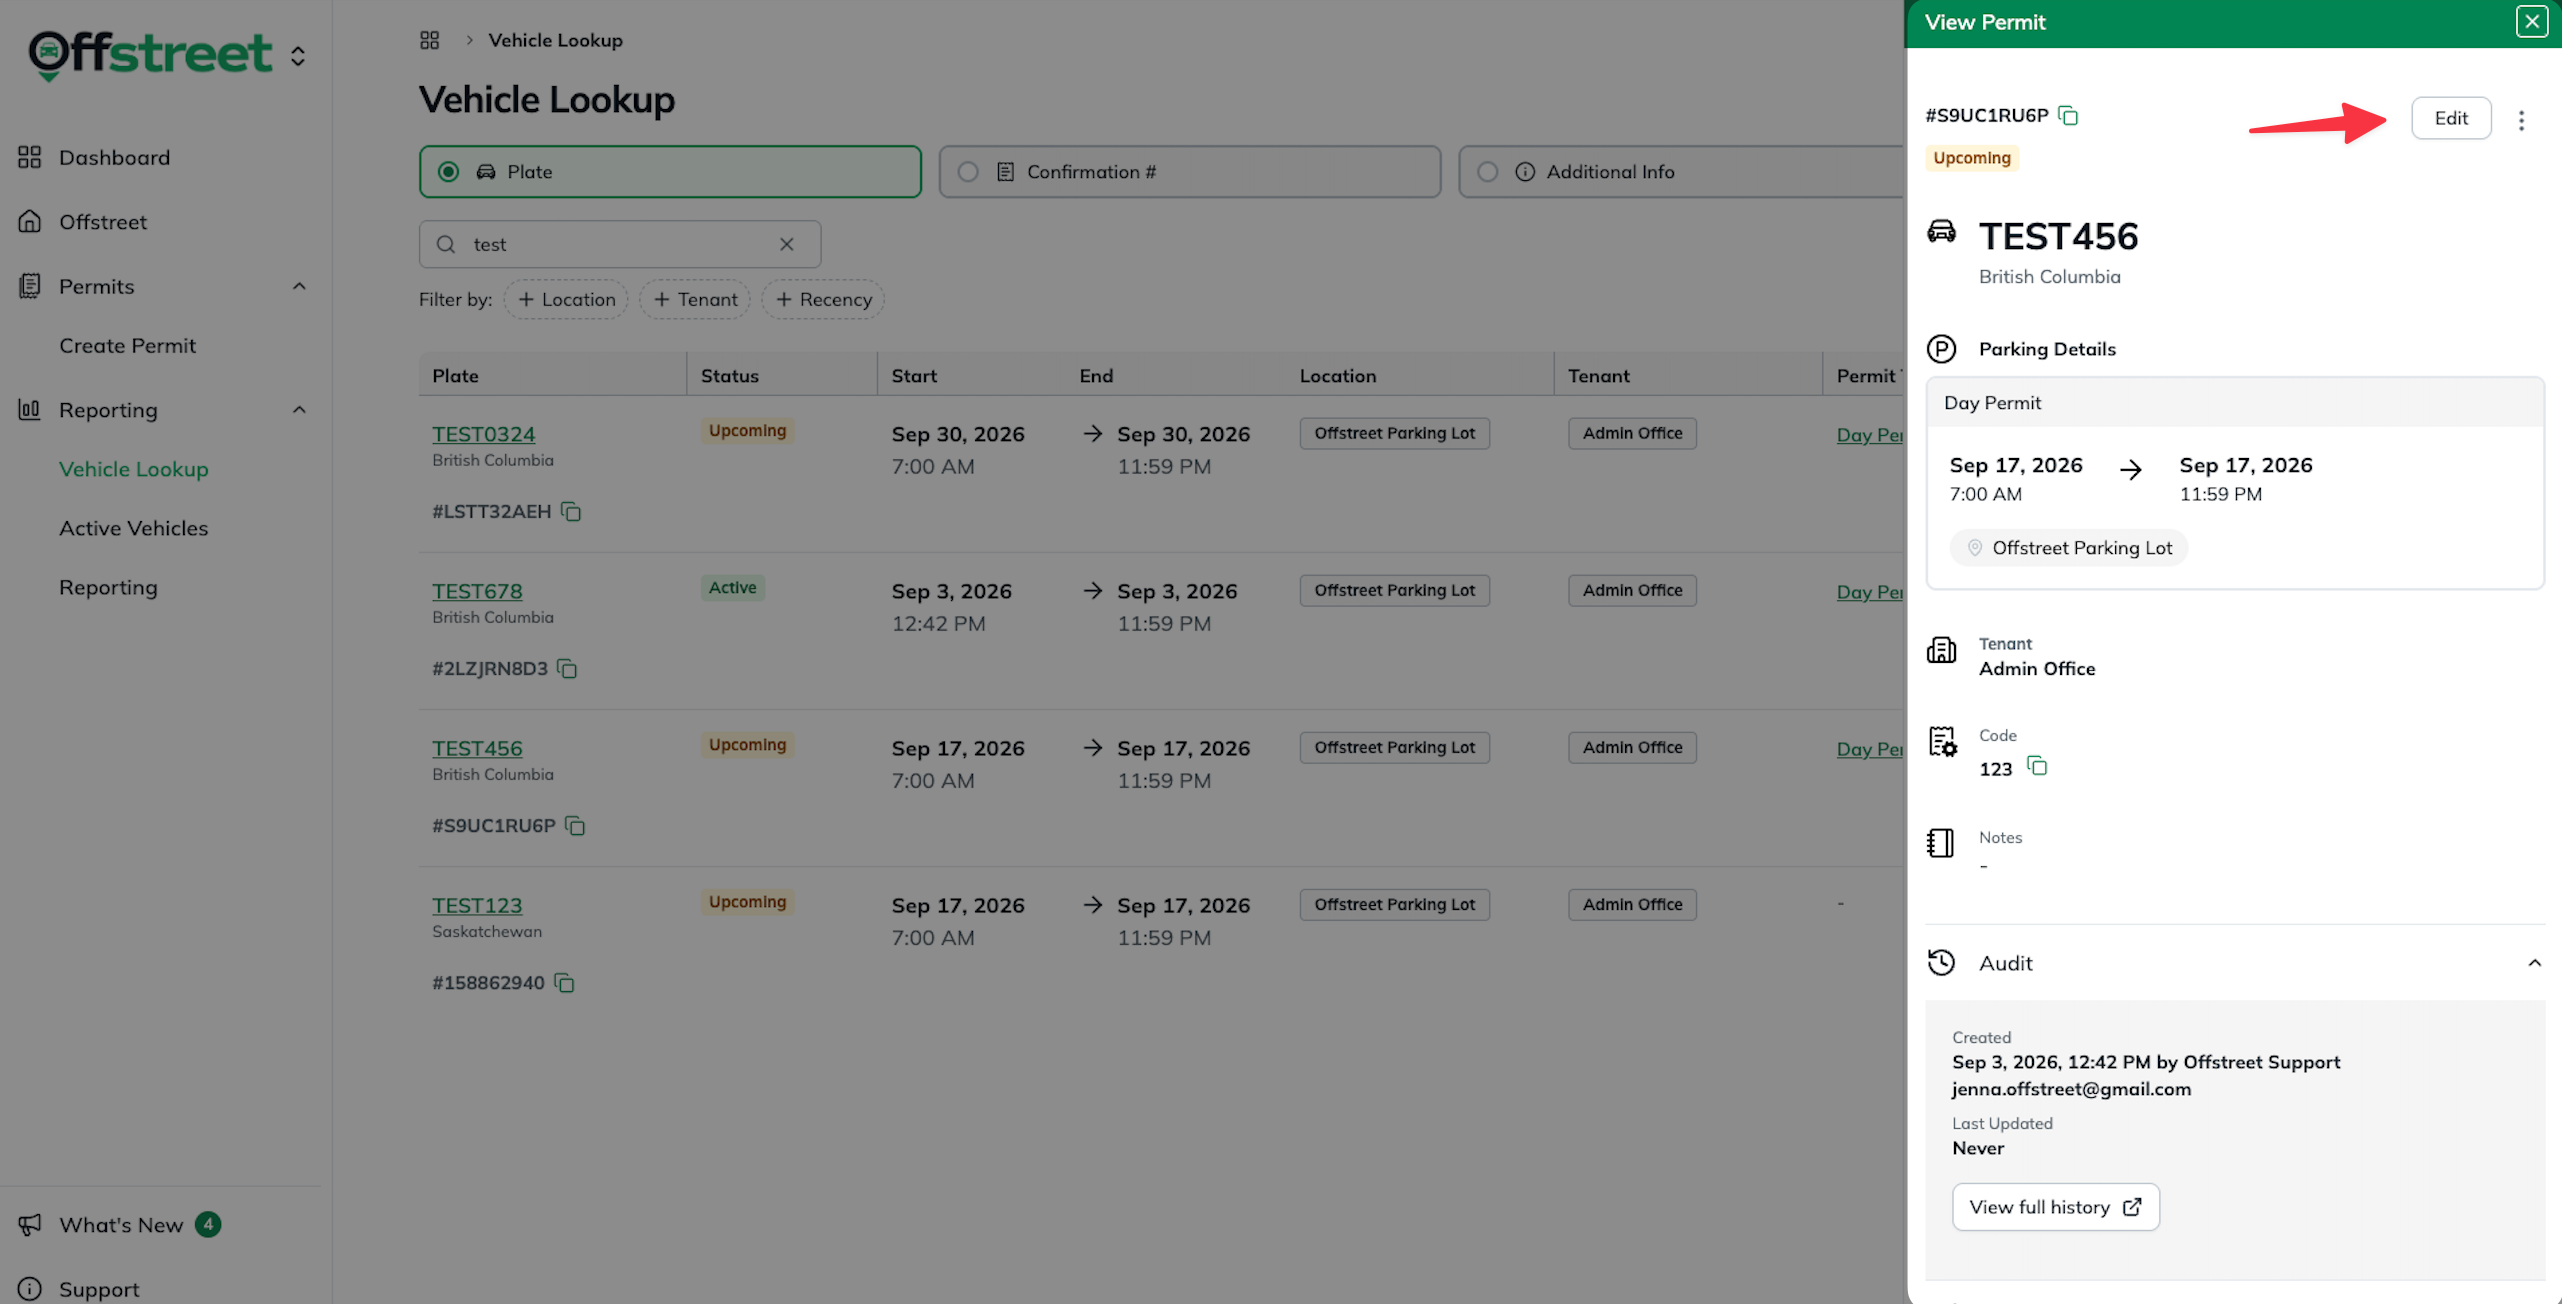Screen dimensions: 2562x1304
Task: Copy the code 123
Action: tap(2037, 766)
